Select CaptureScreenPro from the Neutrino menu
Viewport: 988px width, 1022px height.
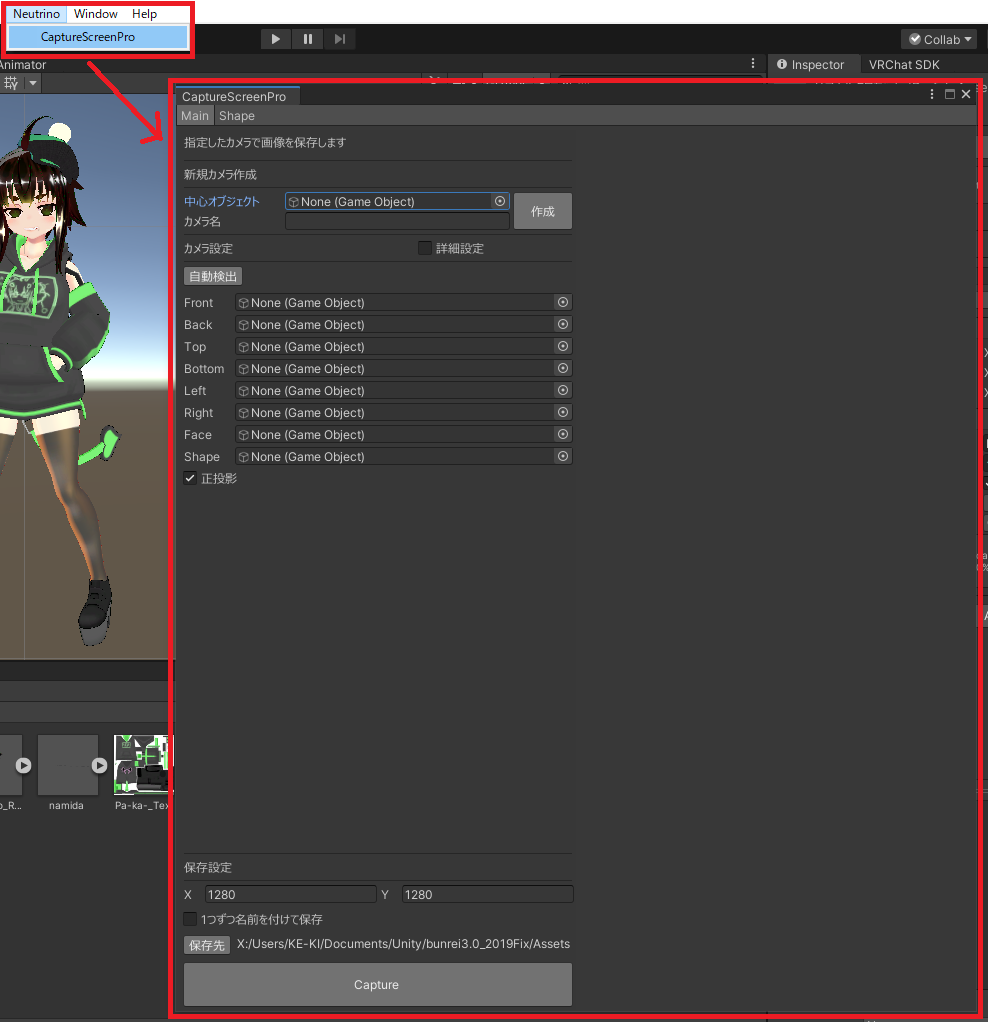88,37
